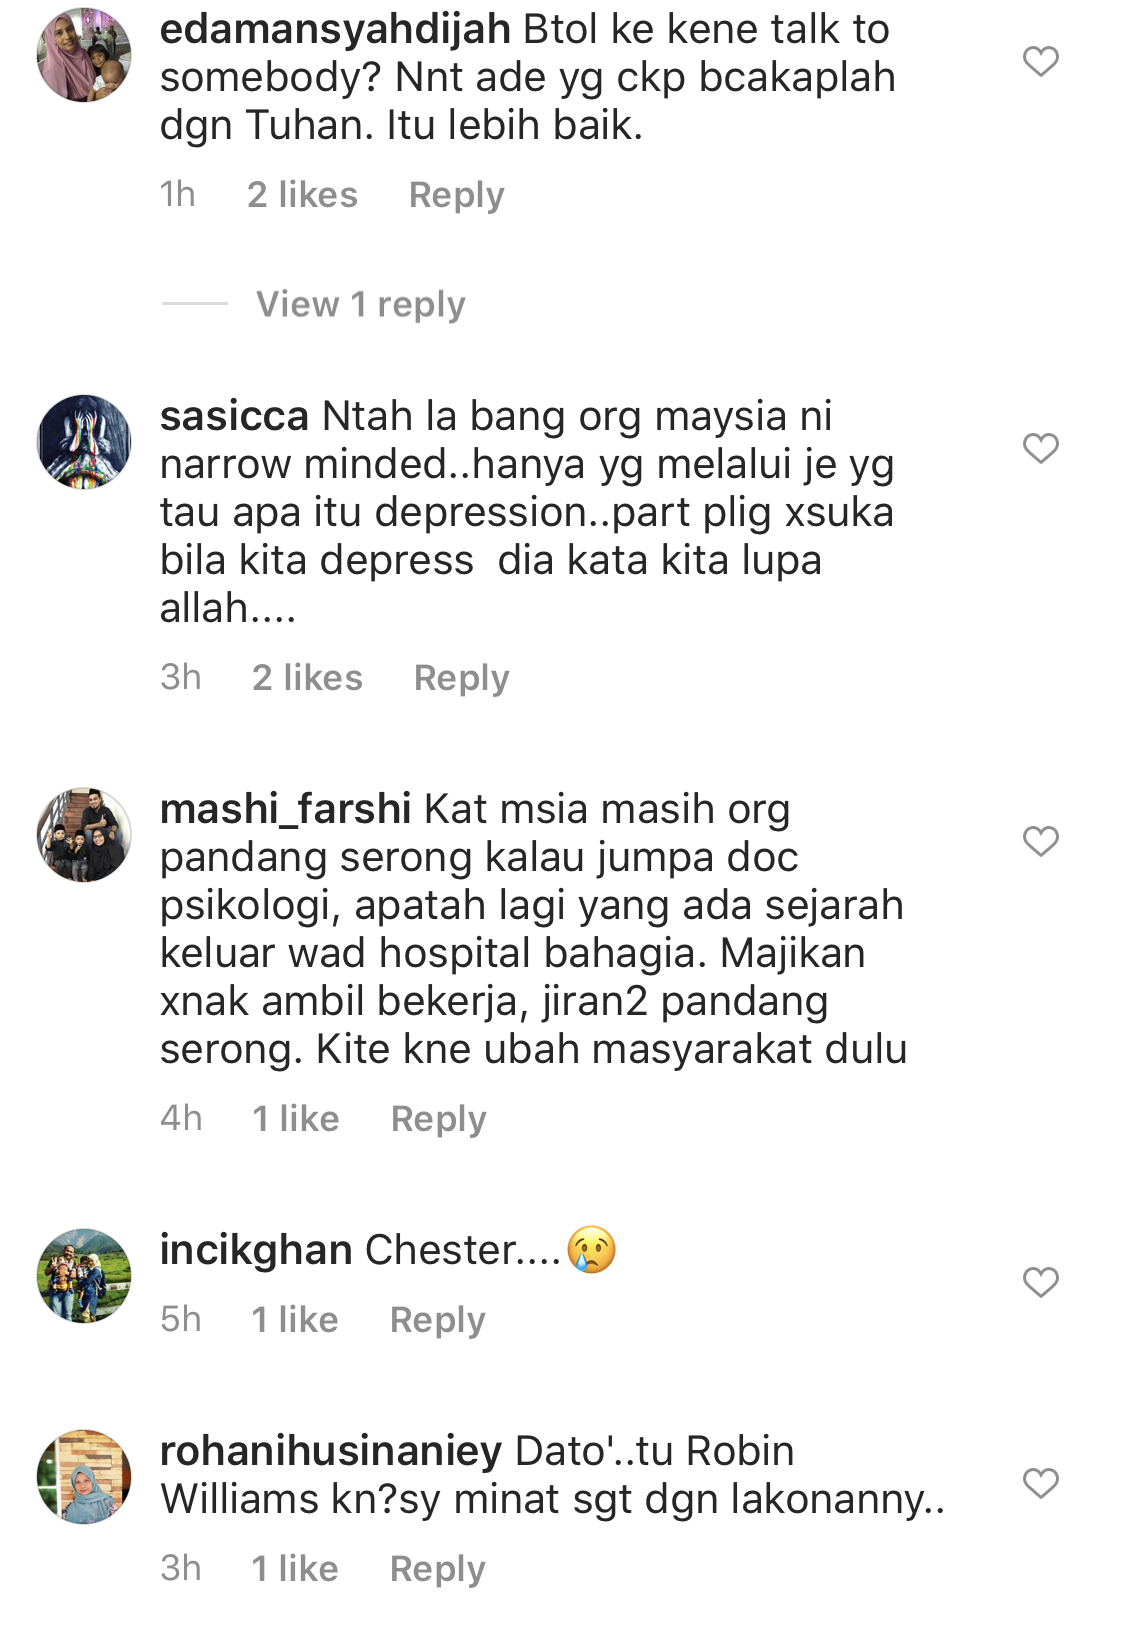Viewport: 1125px width, 1629px height.
Task: Expand View 1 reply under edamansyahdijah
Action: pyautogui.click(x=360, y=304)
